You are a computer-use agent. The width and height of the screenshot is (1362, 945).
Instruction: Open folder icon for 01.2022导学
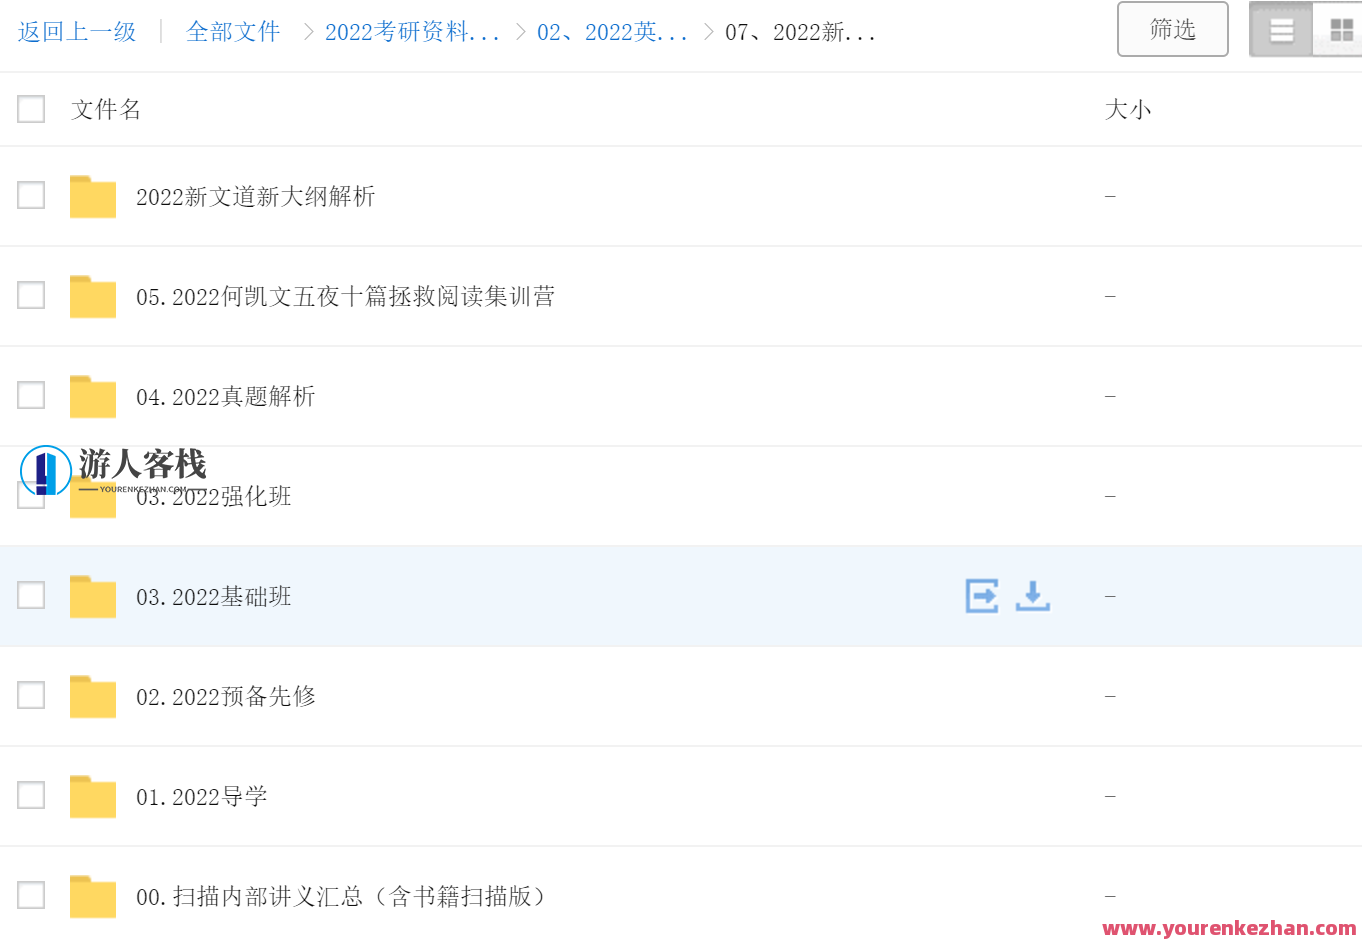[93, 796]
